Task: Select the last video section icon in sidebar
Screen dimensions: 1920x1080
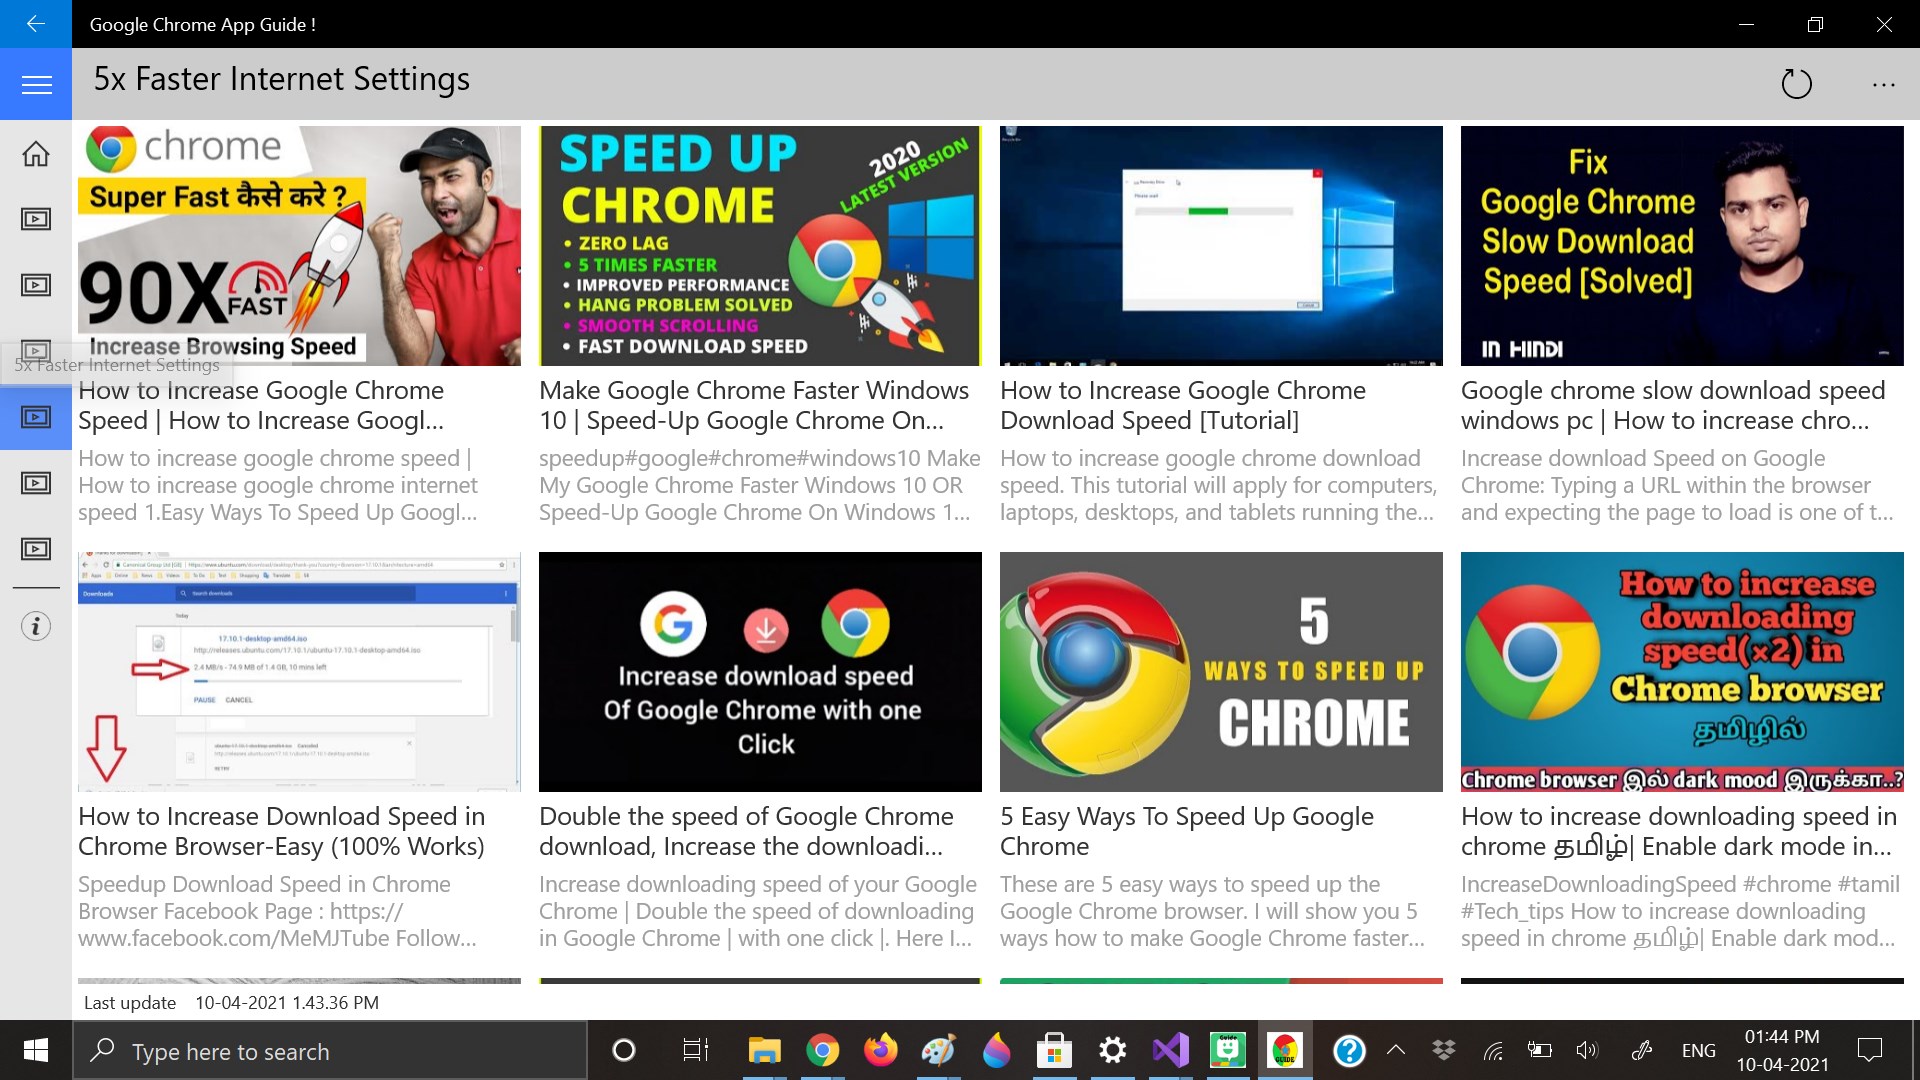Action: pyautogui.click(x=36, y=549)
